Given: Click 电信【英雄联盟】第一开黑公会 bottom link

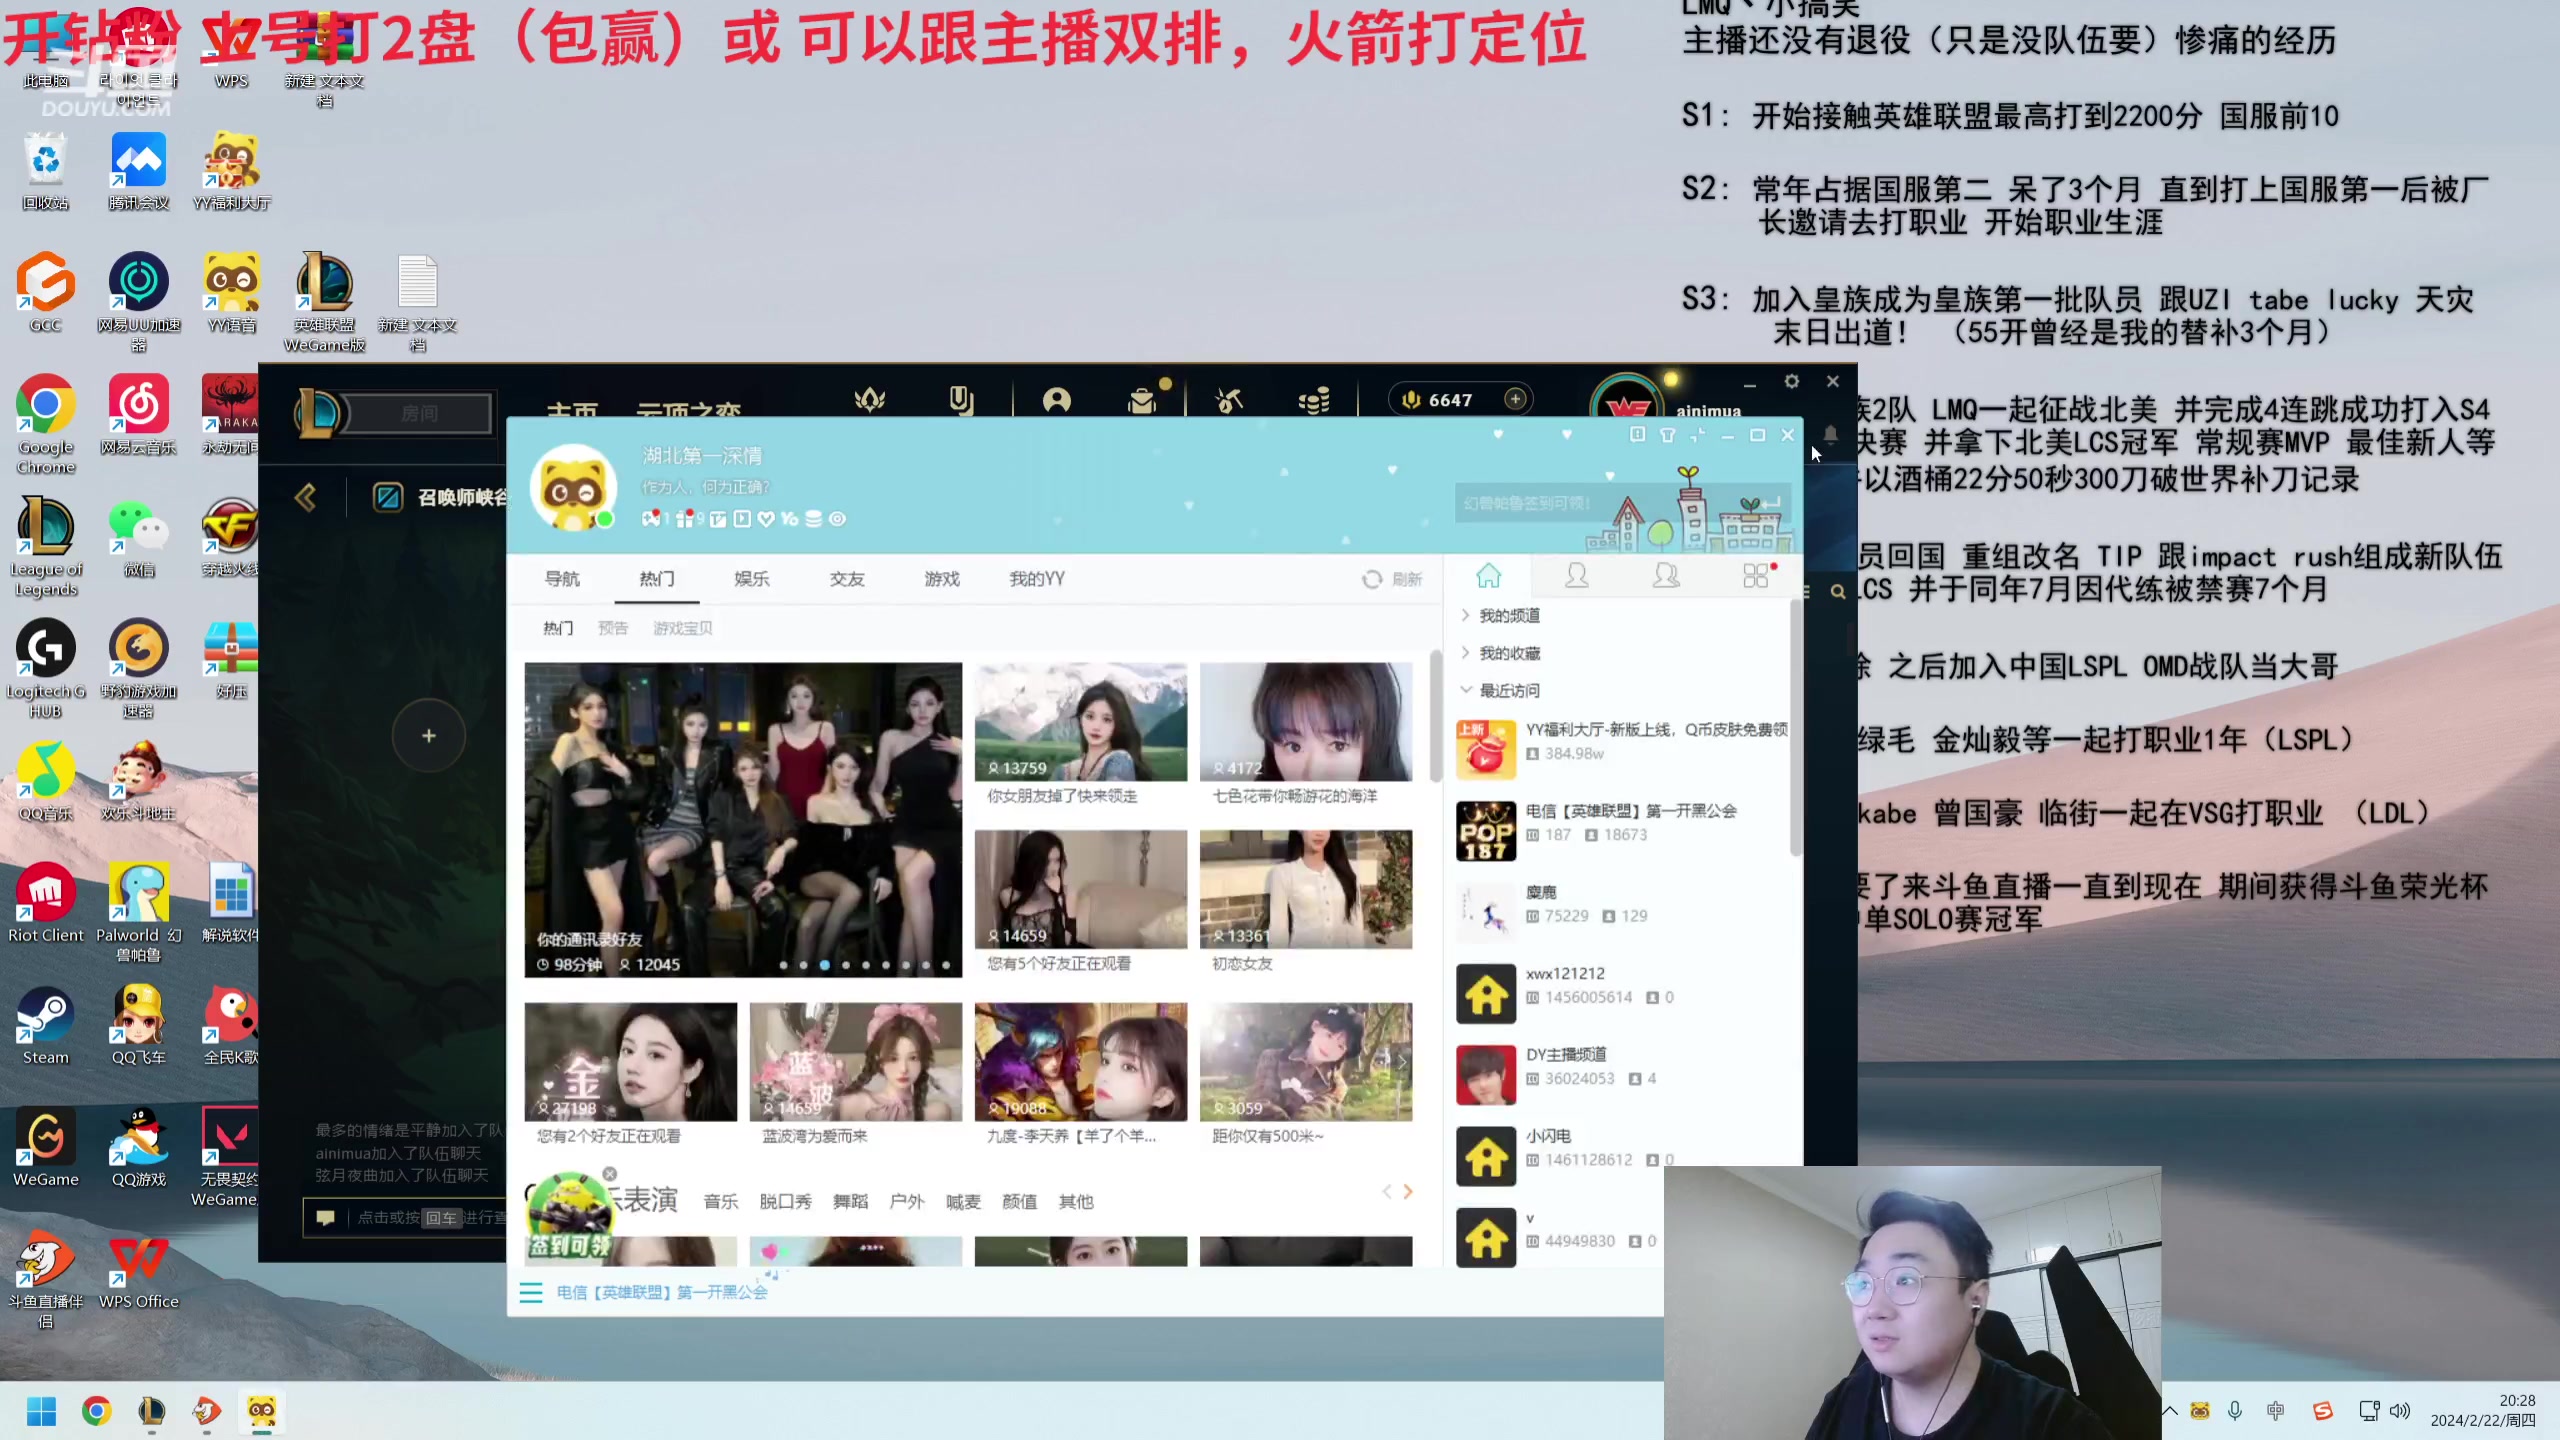Looking at the screenshot, I should pos(662,1292).
